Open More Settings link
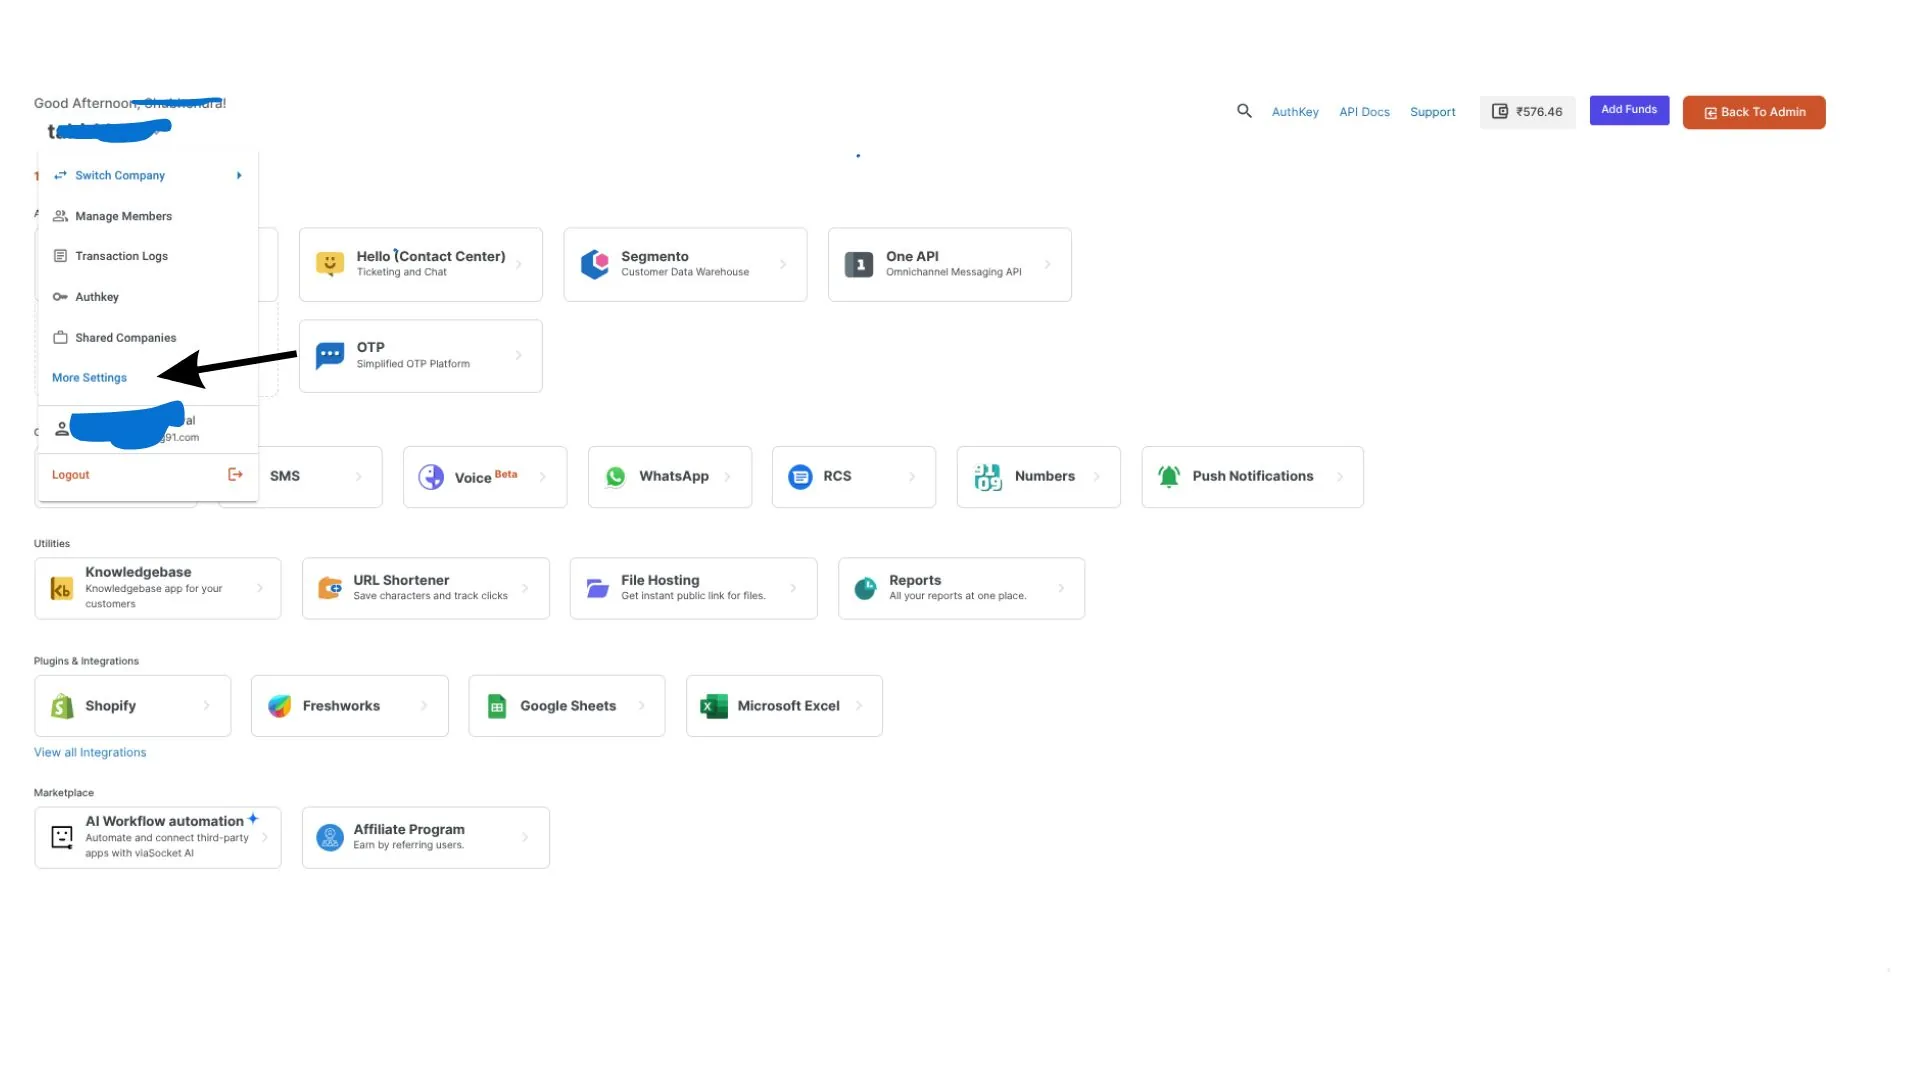The height and width of the screenshot is (1080, 1920). tap(89, 378)
